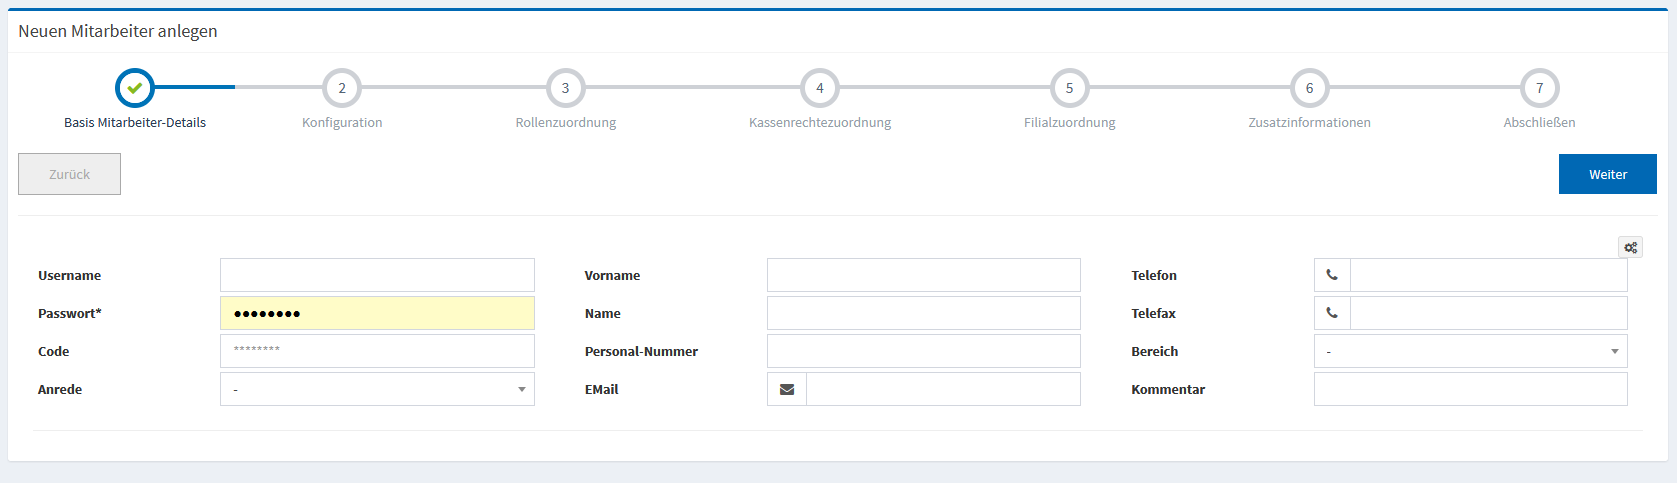The height and width of the screenshot is (483, 1677).
Task: Click the phone icon beside Telefon field
Action: click(x=1332, y=275)
